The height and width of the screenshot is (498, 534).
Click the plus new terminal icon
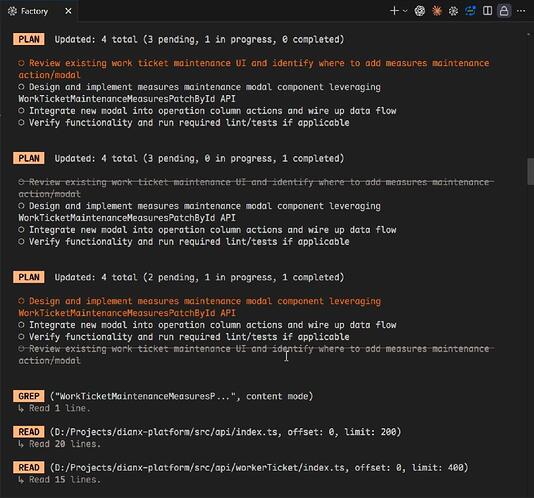(394, 11)
